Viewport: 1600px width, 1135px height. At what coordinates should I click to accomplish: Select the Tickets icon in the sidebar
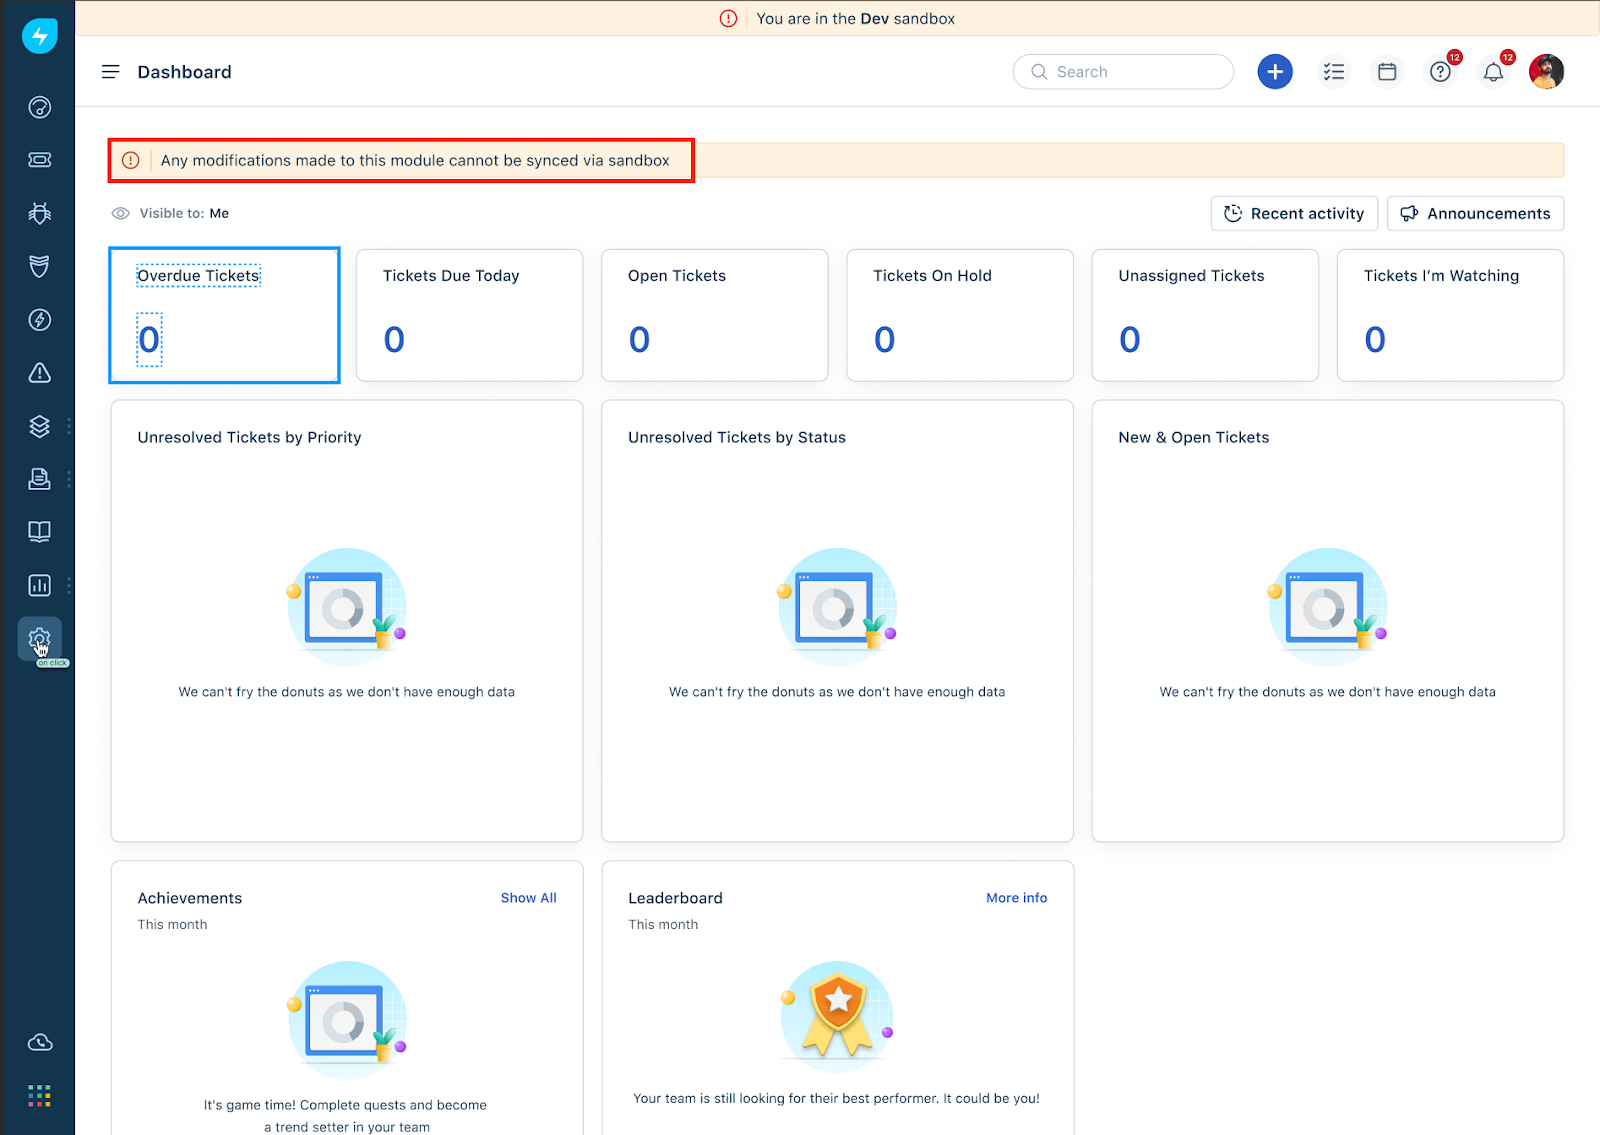(x=40, y=159)
